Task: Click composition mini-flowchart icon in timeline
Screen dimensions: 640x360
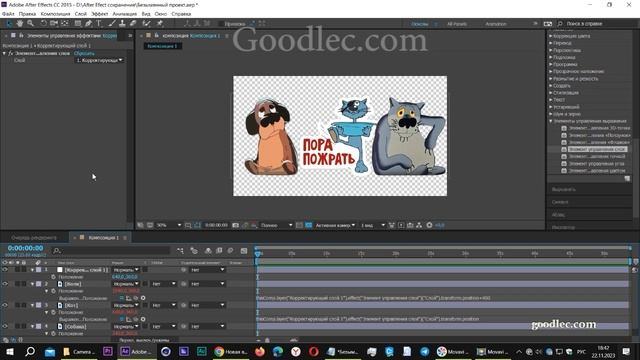Action: [x=180, y=251]
